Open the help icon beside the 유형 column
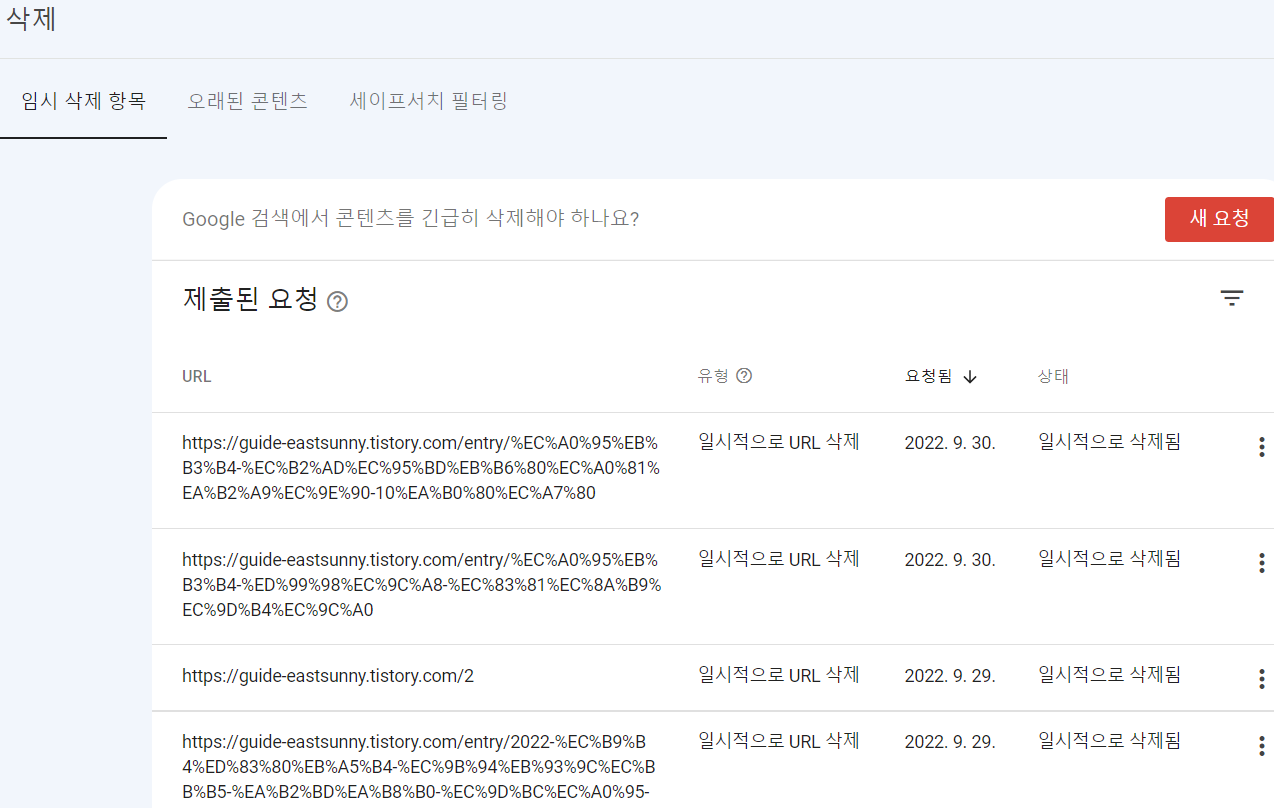Image resolution: width=1274 pixels, height=808 pixels. (743, 374)
